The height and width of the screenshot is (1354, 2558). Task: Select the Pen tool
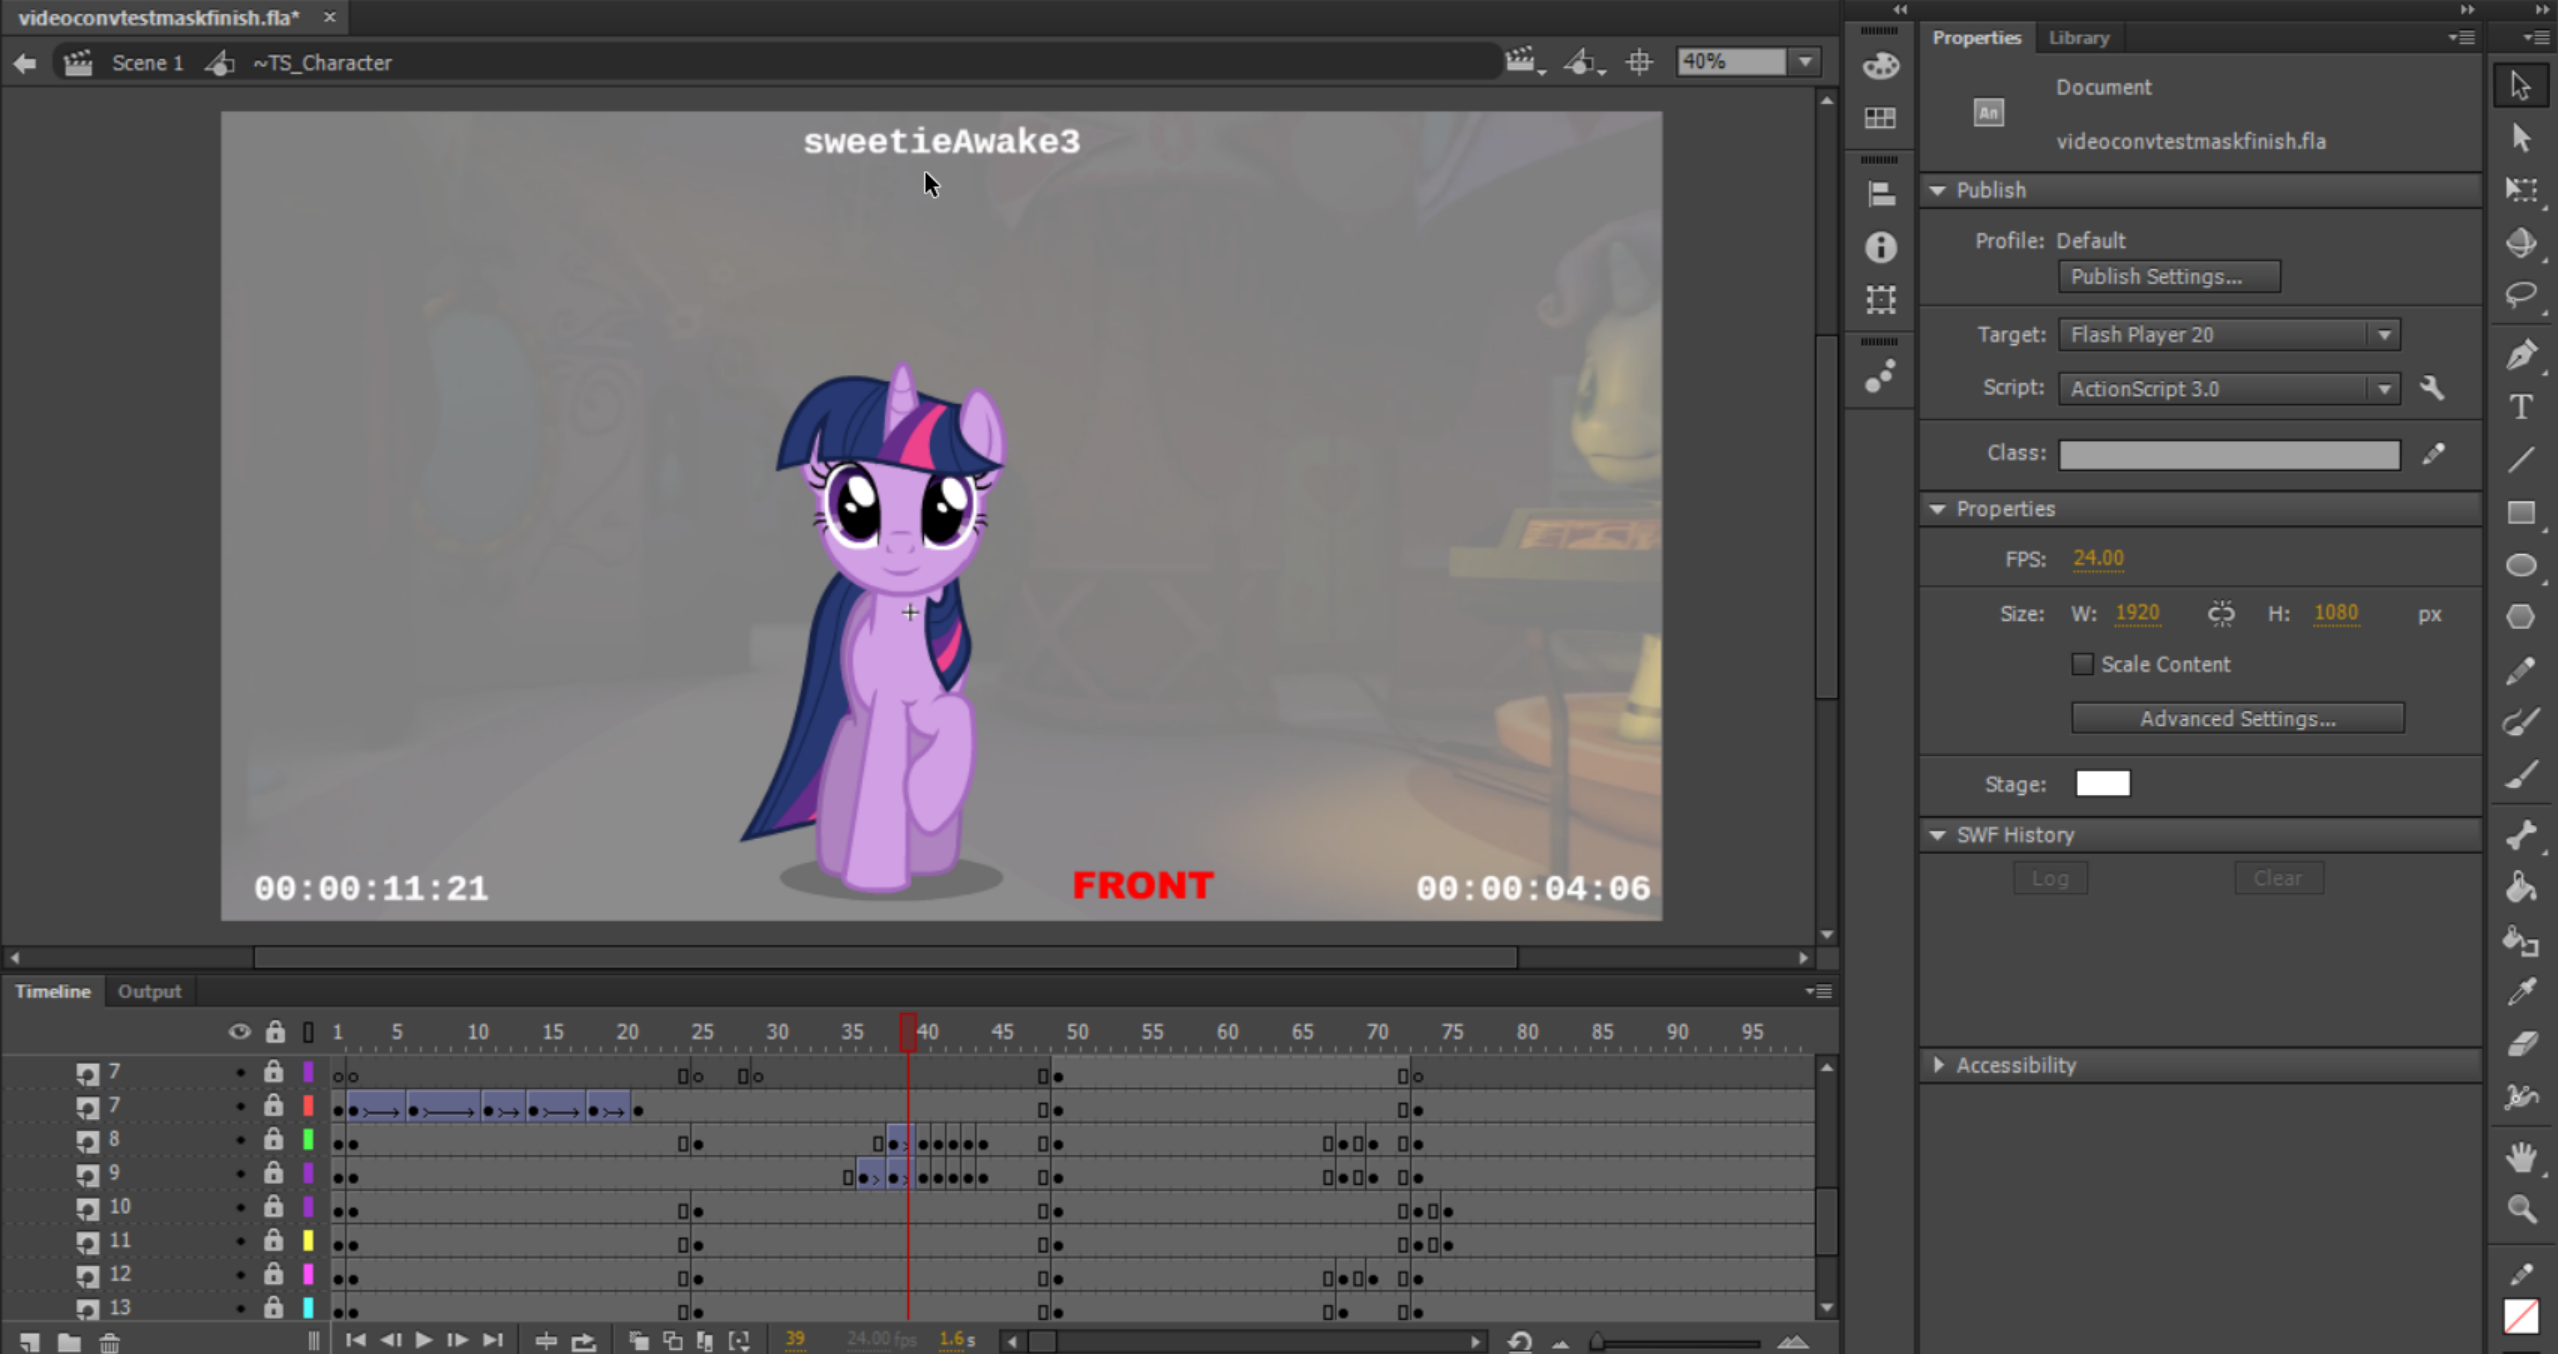2521,354
